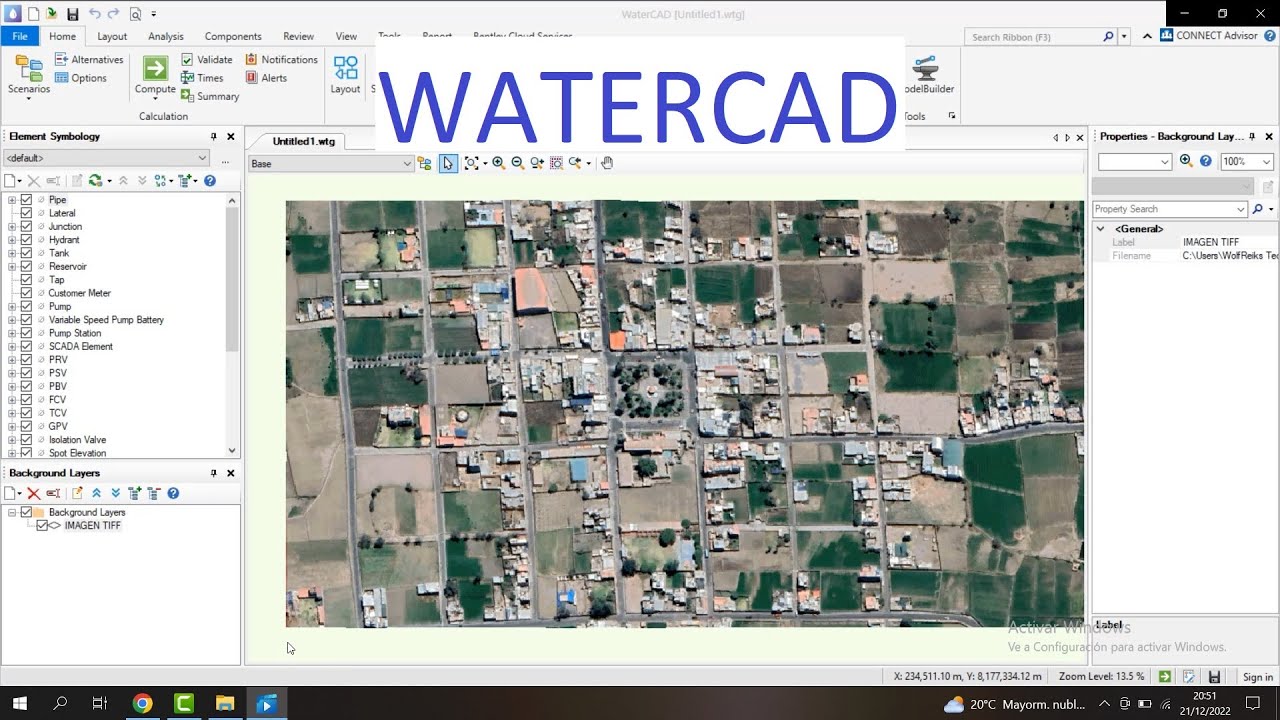
Task: Switch to Layout ribbon tab
Action: [112, 36]
